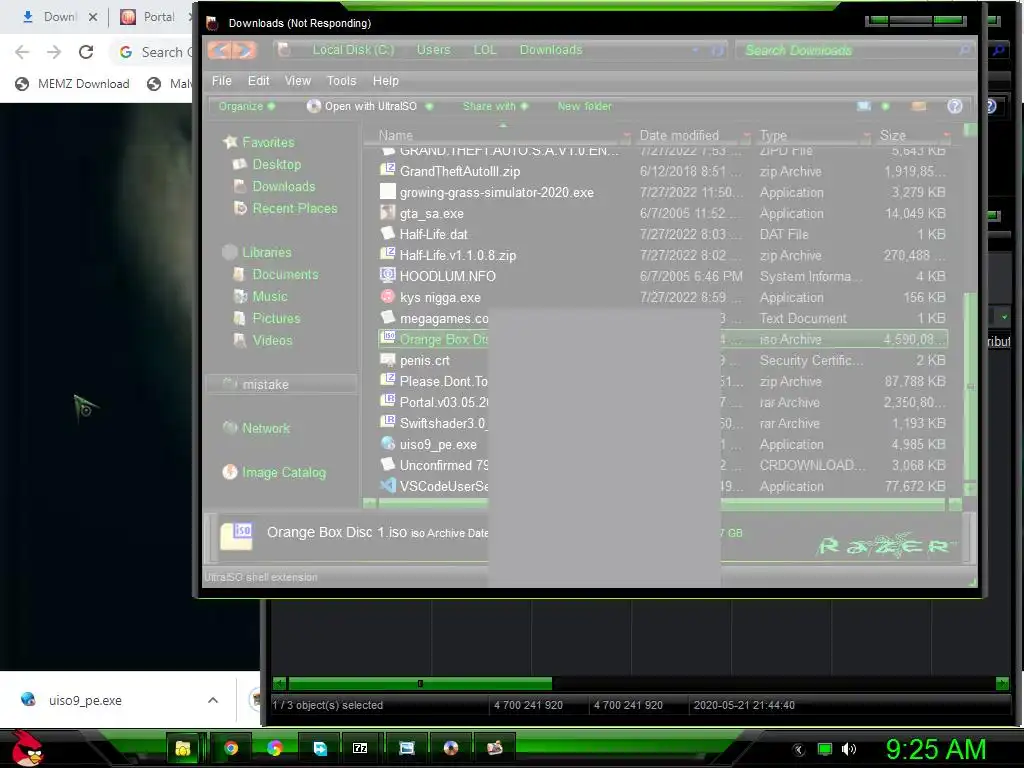Open the colorful Chrome taskbar icon

click(x=275, y=748)
